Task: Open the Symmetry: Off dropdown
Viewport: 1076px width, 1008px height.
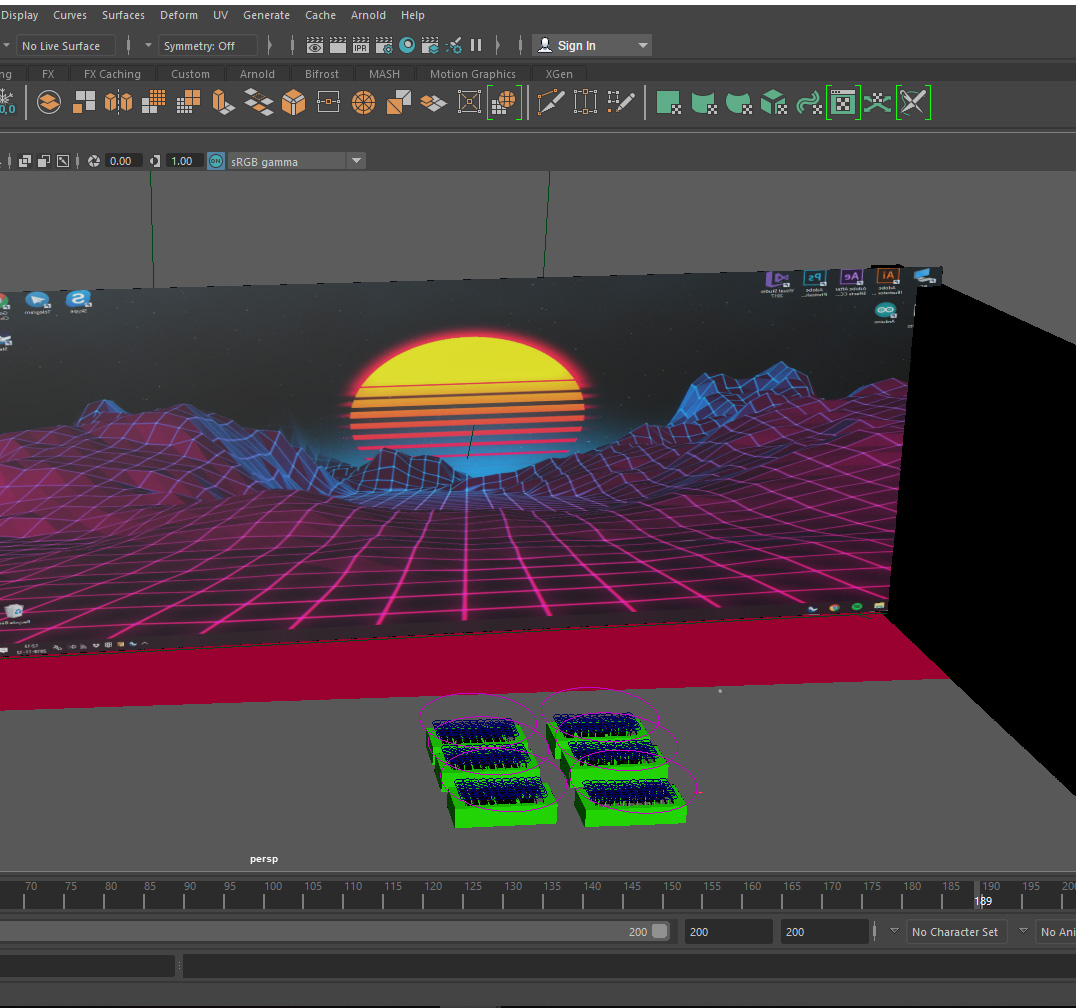Action: pyautogui.click(x=209, y=45)
